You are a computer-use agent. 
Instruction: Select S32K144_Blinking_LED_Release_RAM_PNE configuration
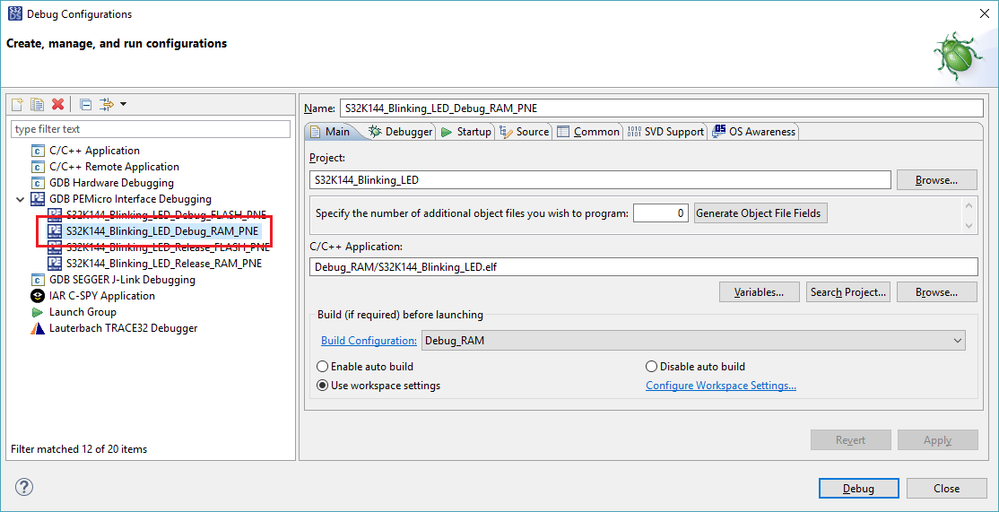point(164,263)
